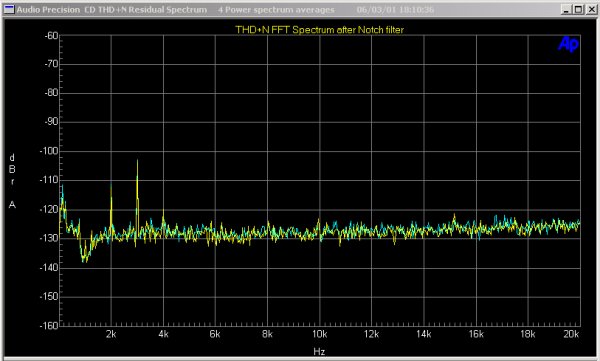The image size is (600, 361).
Task: Click the -150 y-axis label
Action: (49, 296)
